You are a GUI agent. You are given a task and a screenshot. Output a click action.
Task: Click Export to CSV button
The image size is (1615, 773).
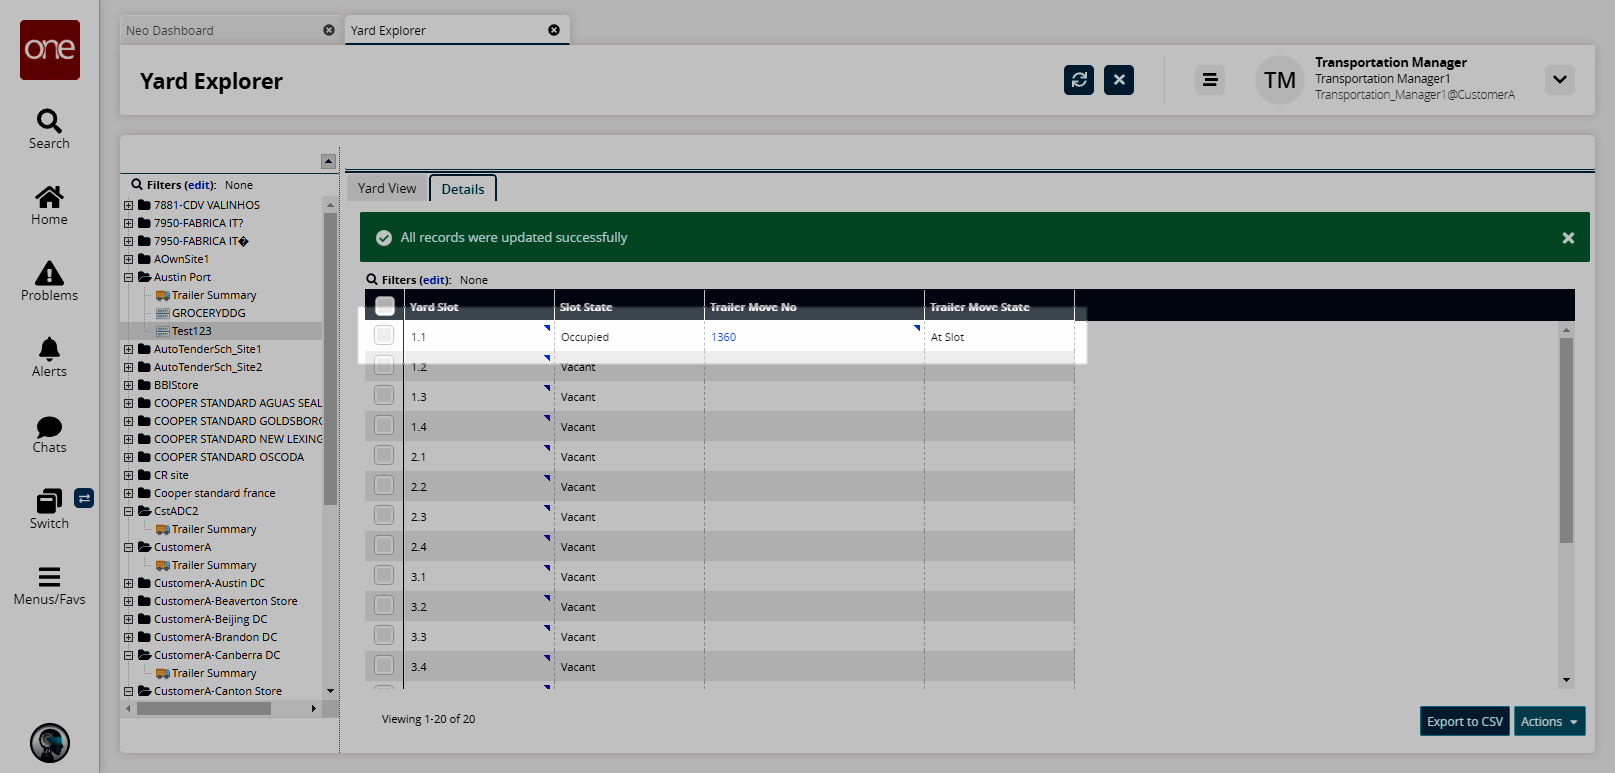coord(1464,721)
